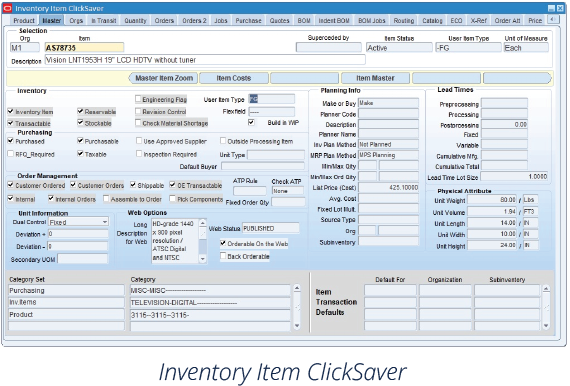
Task: Toggle Orderable On the Web checkbox
Action: coord(223,243)
